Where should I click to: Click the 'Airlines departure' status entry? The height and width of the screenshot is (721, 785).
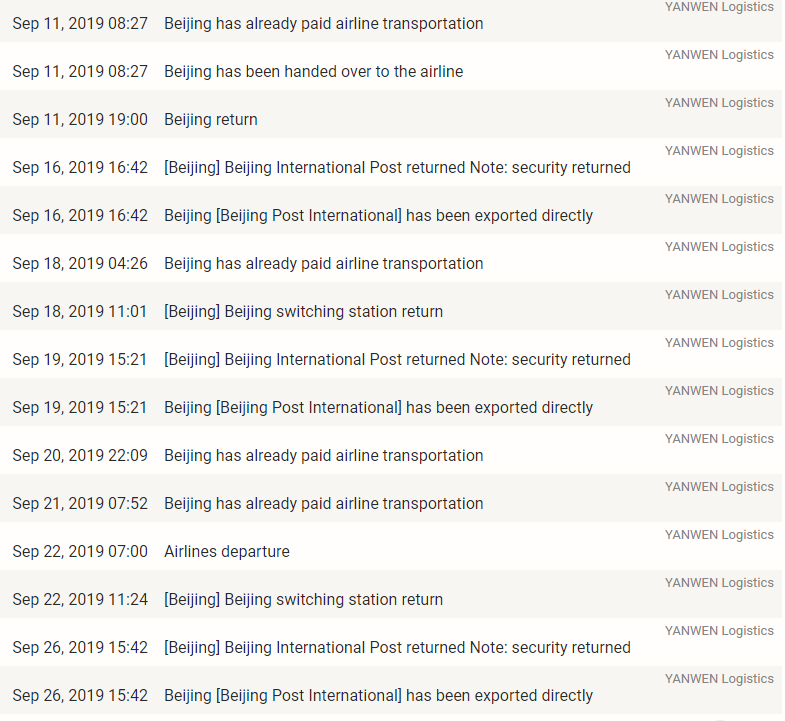[227, 551]
